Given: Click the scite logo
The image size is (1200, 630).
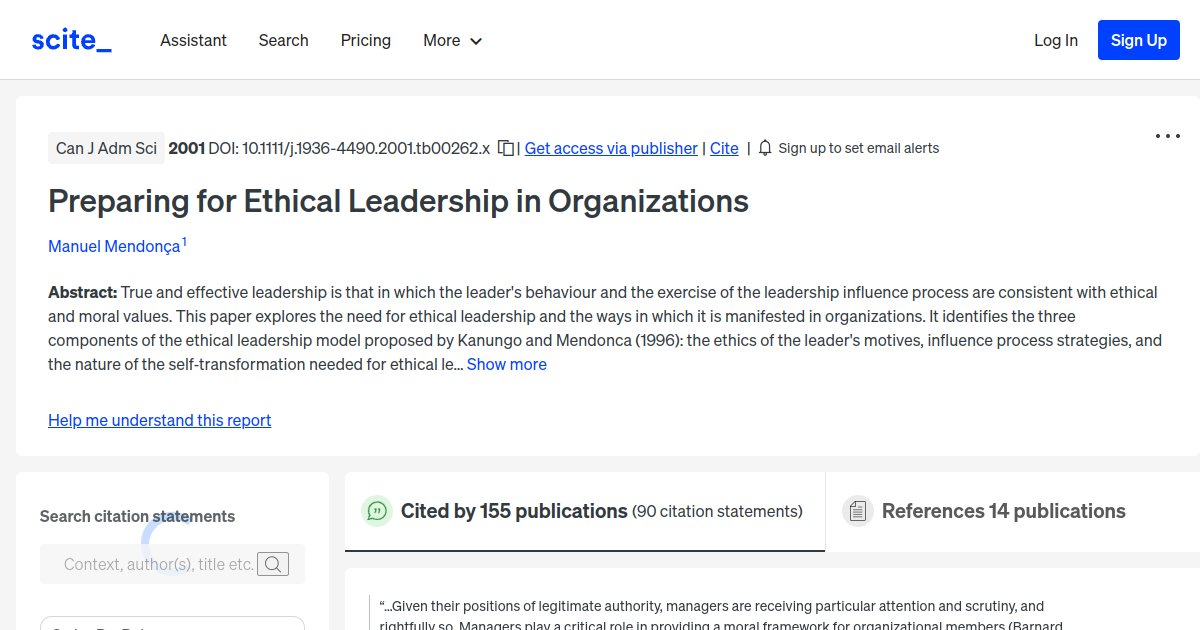Looking at the screenshot, I should [70, 39].
